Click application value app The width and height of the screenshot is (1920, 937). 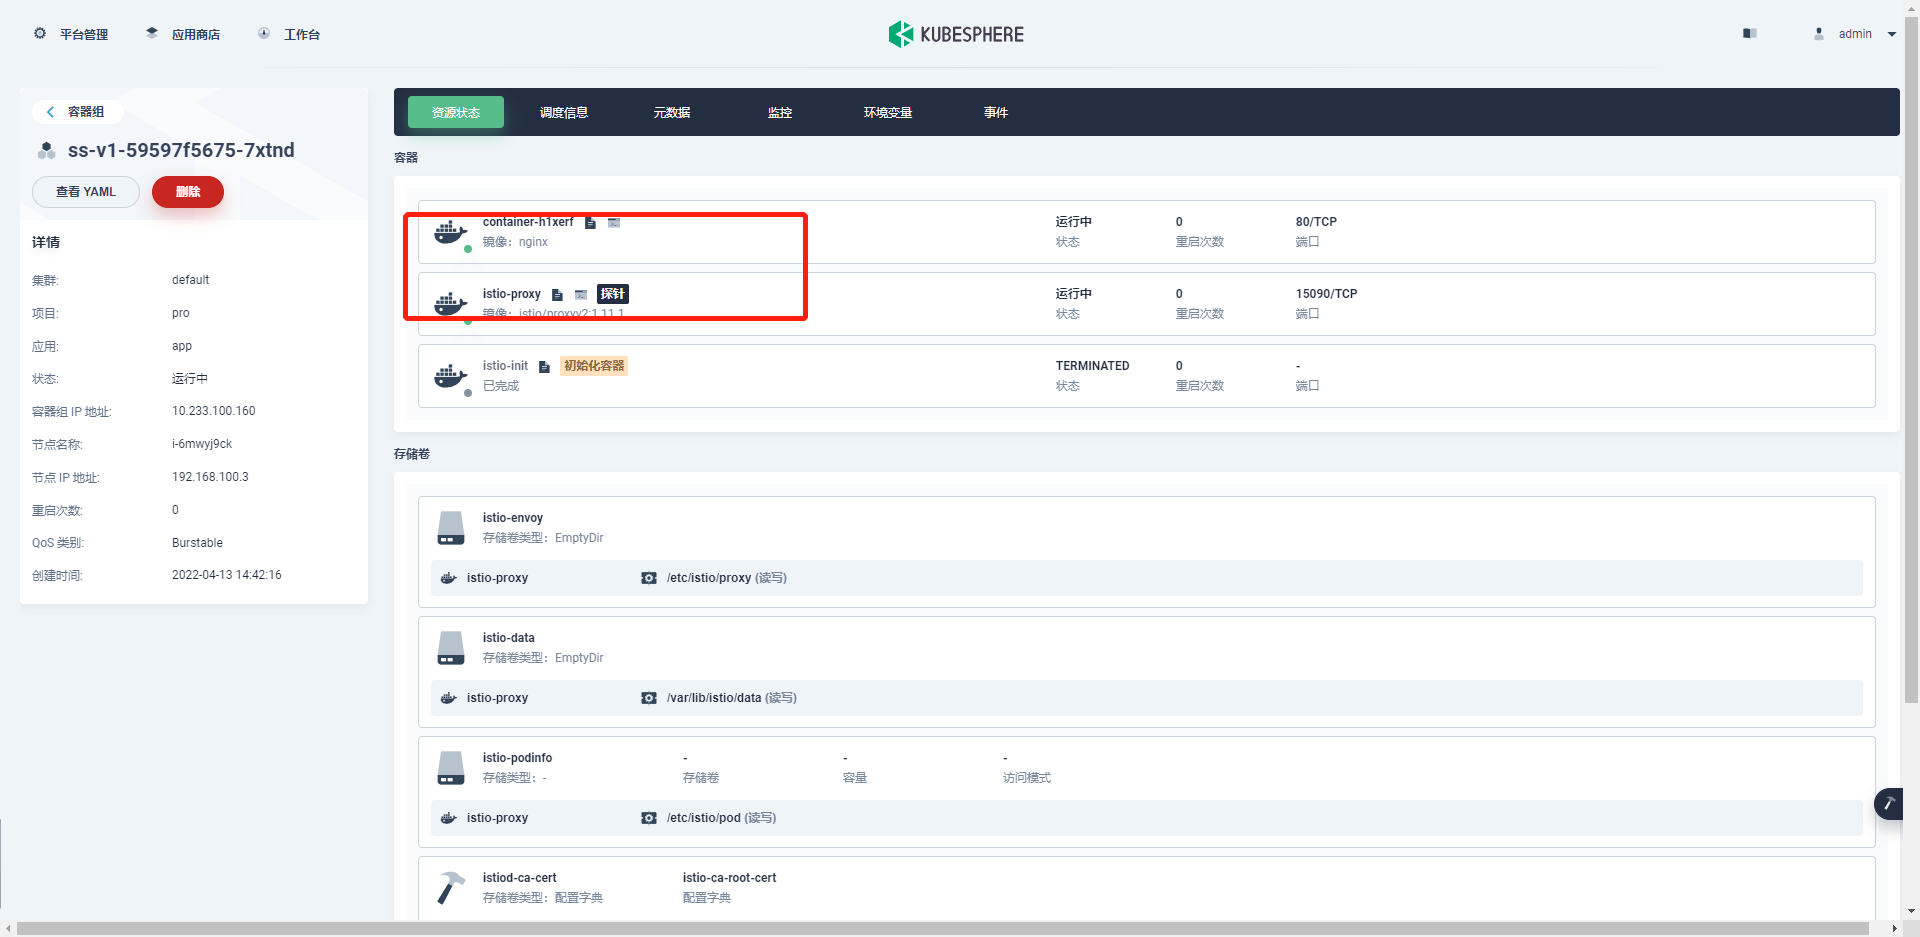point(181,346)
